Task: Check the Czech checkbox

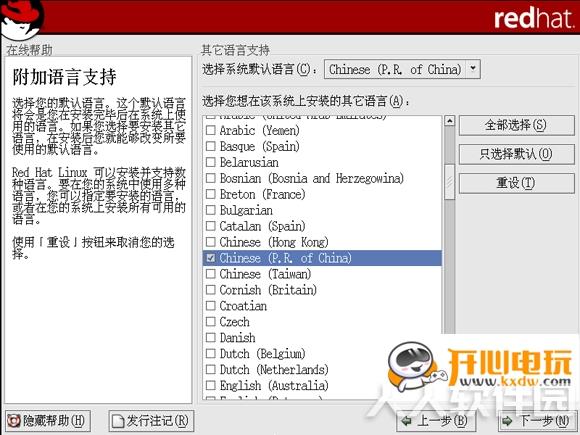Action: (210, 321)
